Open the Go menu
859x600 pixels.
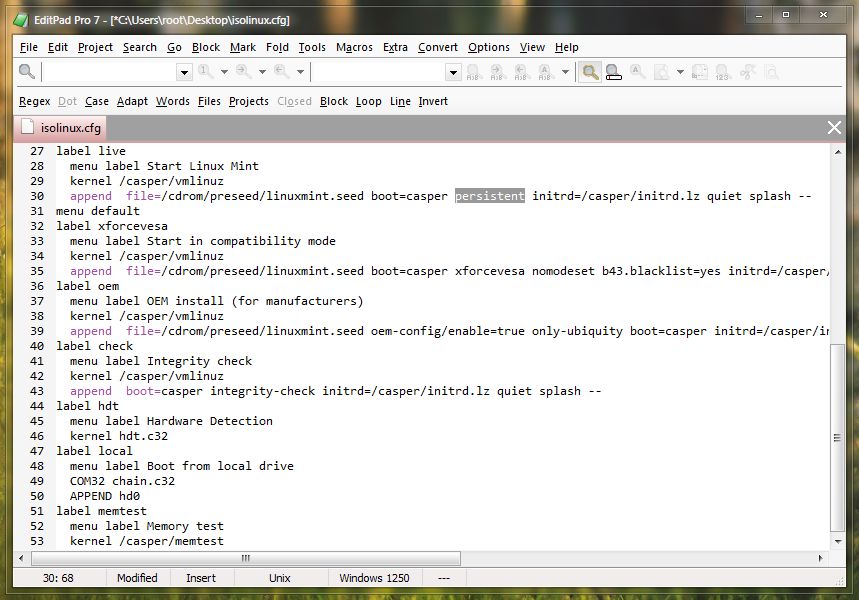tap(174, 48)
